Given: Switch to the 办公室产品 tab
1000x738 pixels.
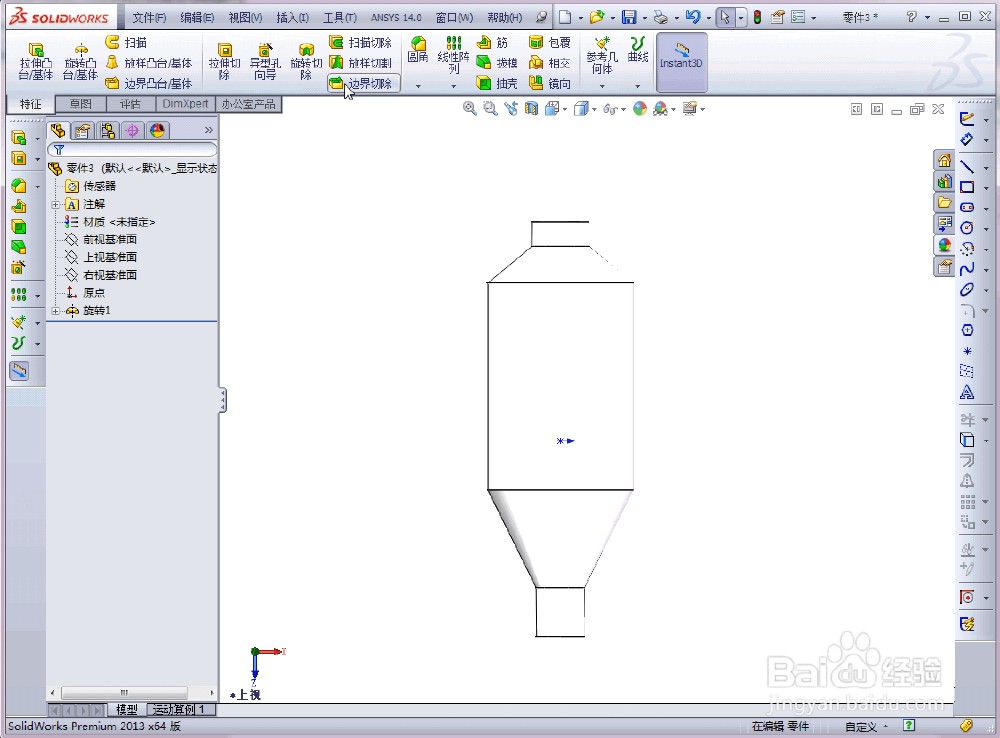Looking at the screenshot, I should [249, 103].
